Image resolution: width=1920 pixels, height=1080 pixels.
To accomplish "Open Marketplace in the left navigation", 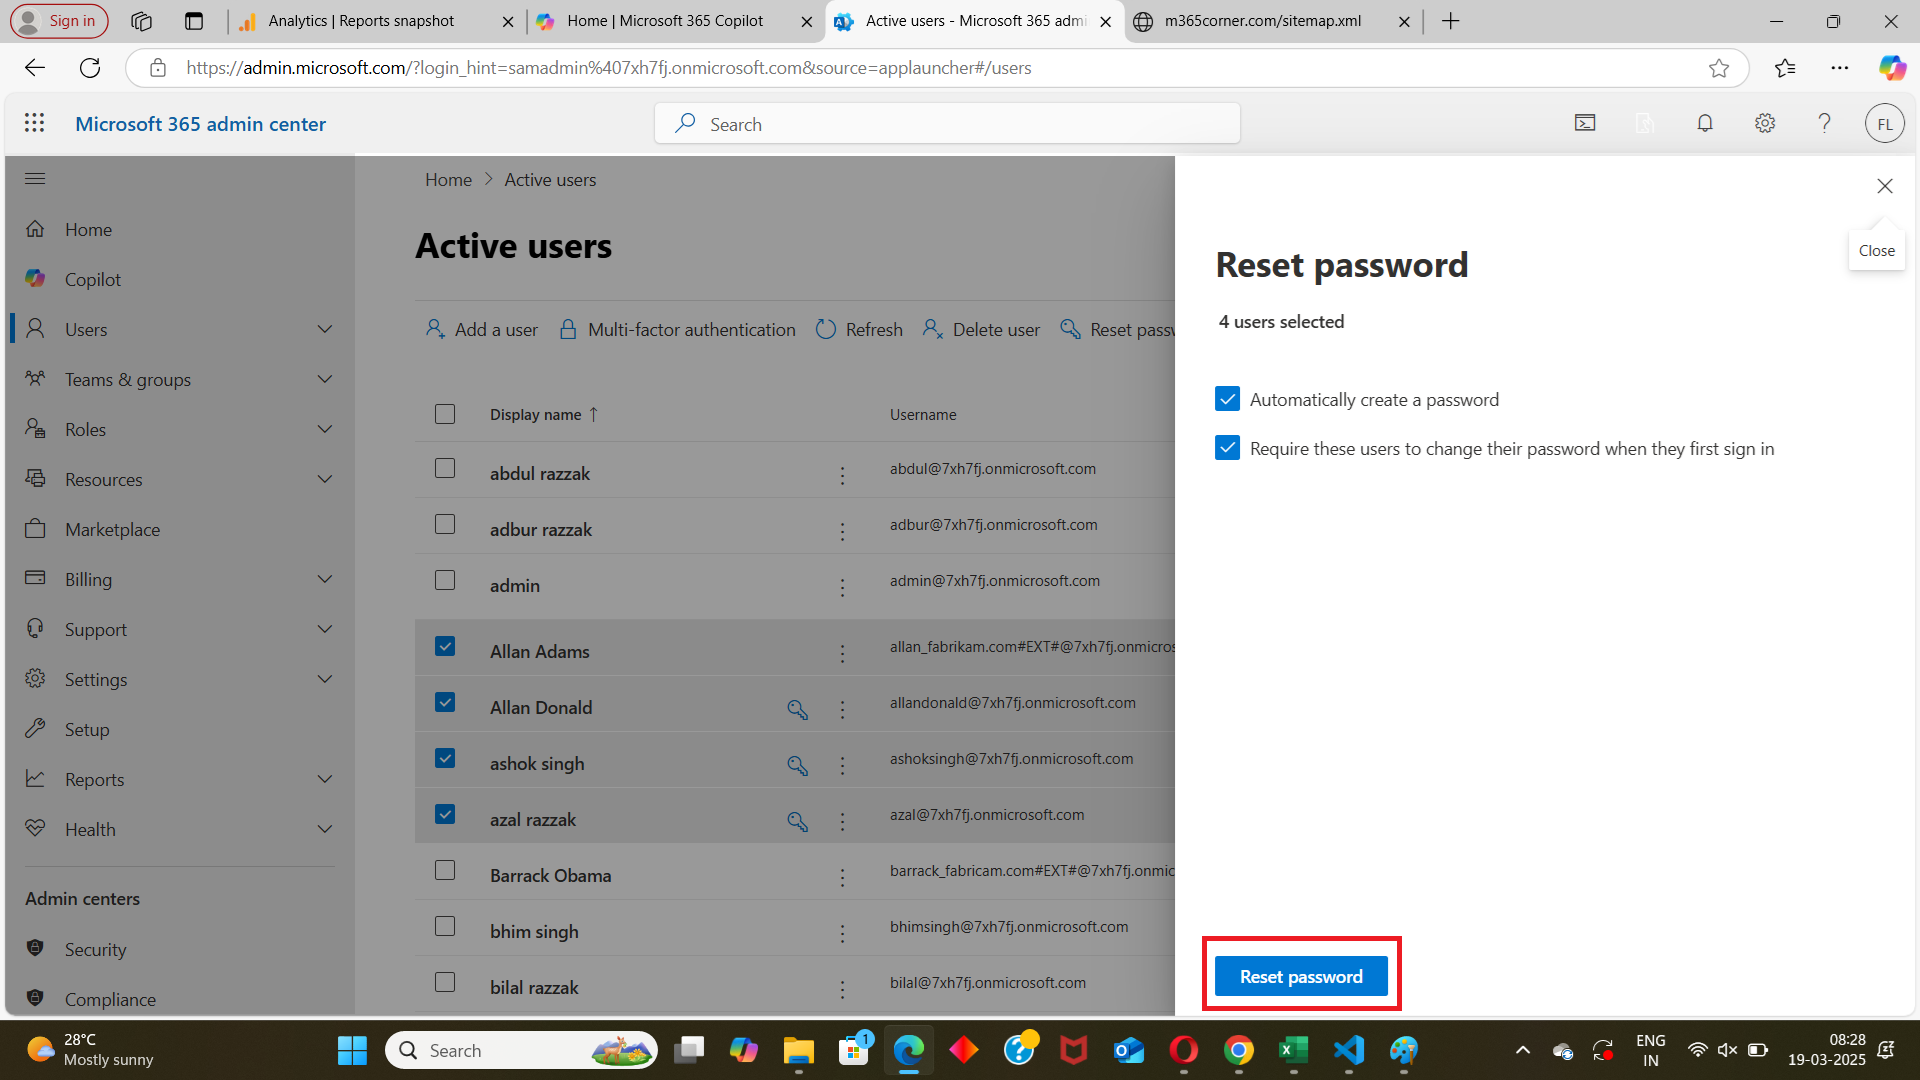I will pyautogui.click(x=112, y=530).
